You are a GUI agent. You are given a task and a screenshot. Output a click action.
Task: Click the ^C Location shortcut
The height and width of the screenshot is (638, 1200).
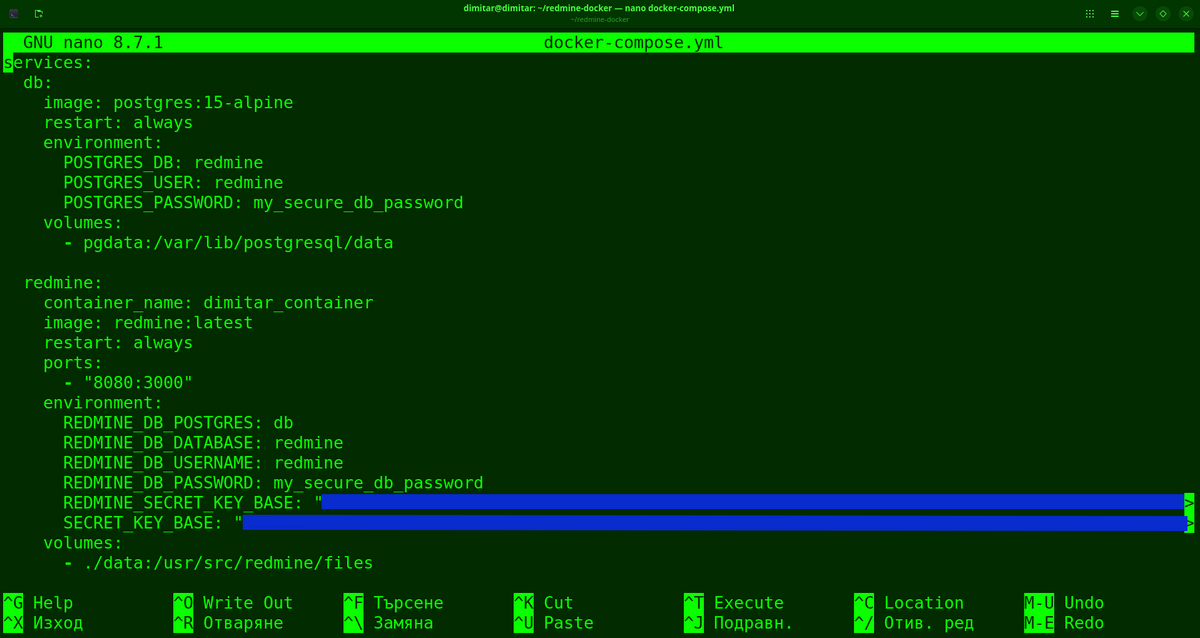[x=909, y=603]
